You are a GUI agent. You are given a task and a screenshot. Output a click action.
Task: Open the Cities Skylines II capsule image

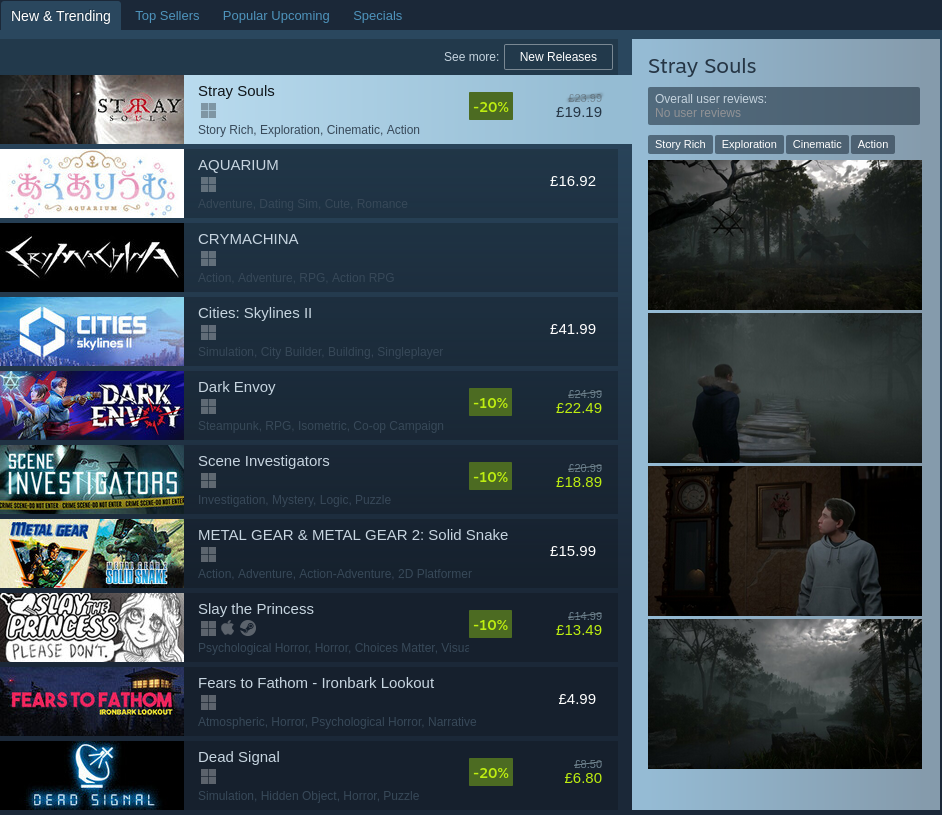tap(92, 332)
